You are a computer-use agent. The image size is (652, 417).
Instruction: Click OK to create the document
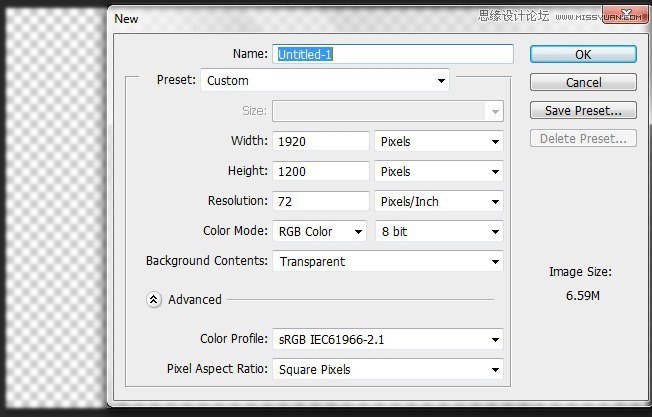click(x=583, y=54)
